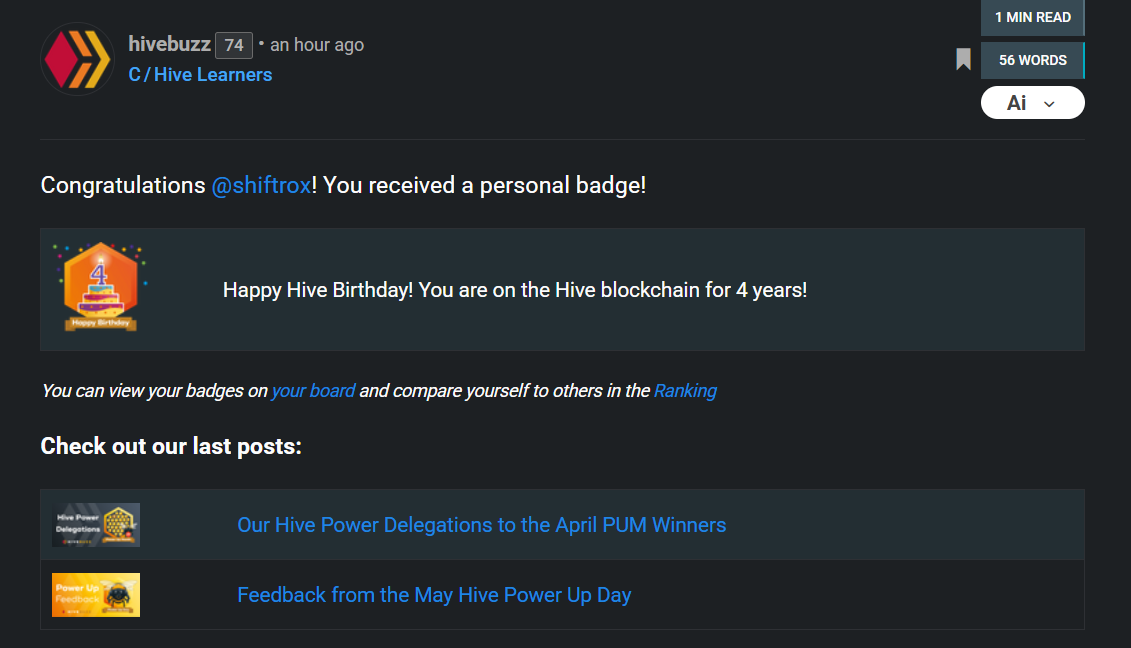Select the reputation badge showing 74
This screenshot has height=648, width=1131.
(x=234, y=45)
